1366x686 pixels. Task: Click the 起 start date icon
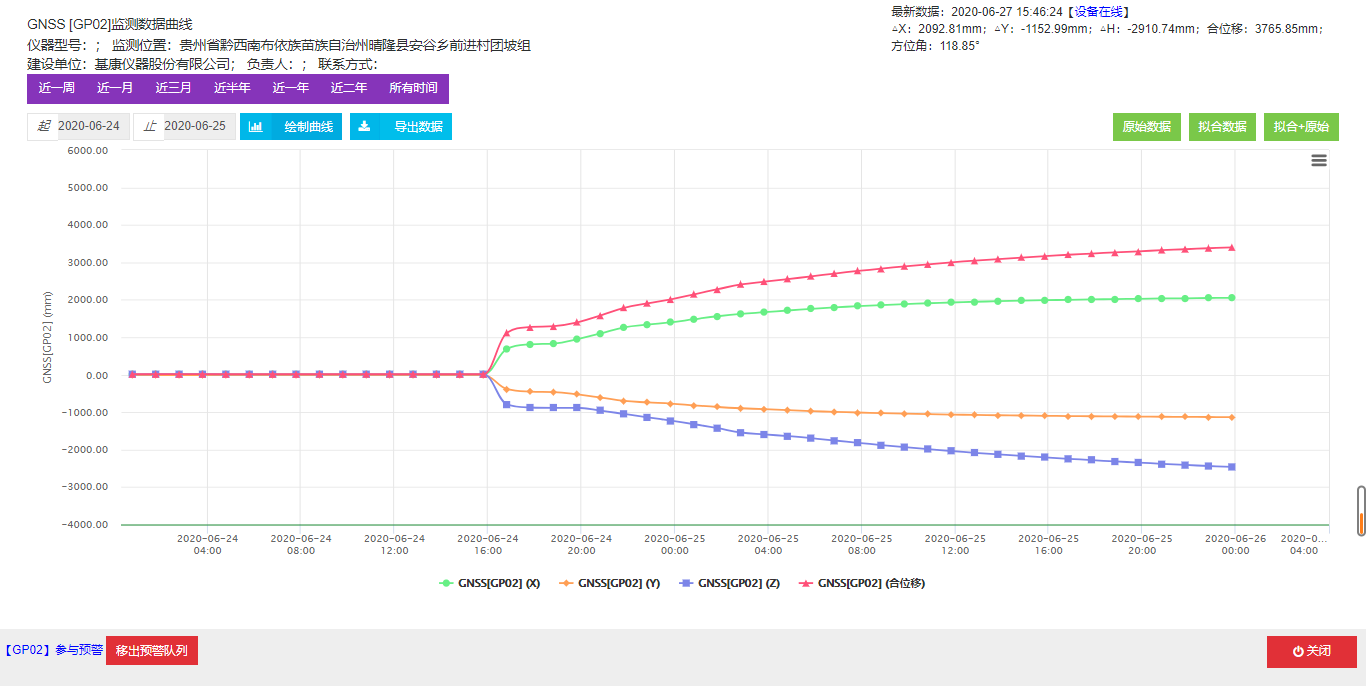(43, 126)
